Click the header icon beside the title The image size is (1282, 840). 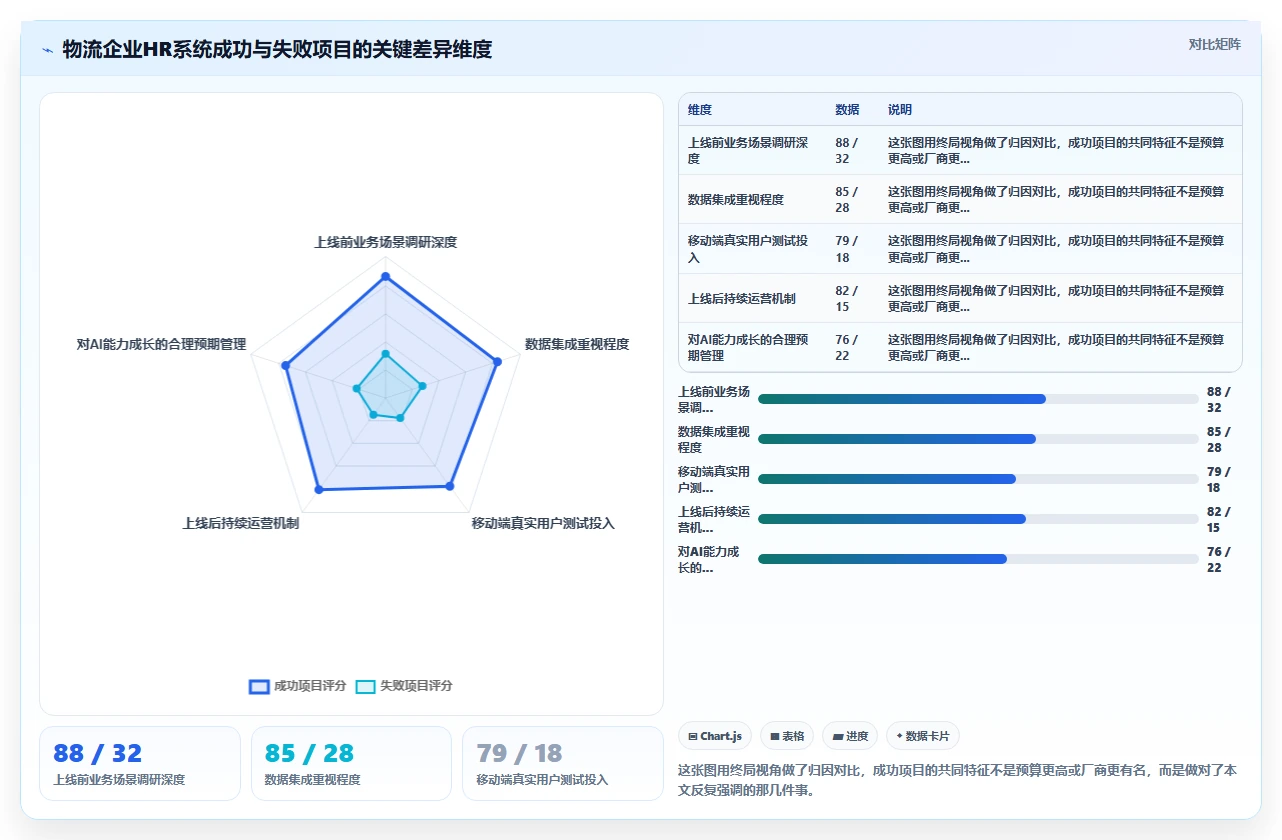pyautogui.click(x=47, y=50)
